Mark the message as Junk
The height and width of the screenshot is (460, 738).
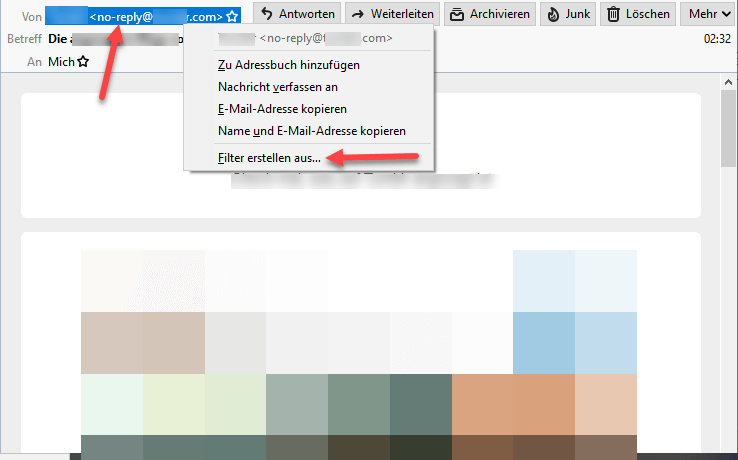point(568,14)
